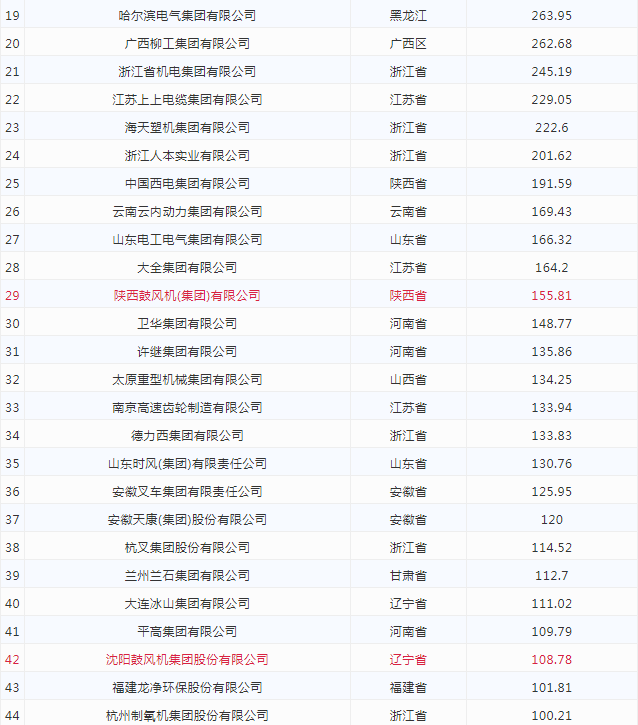Select red value 108.78
This screenshot has width=638, height=725.
[552, 659]
